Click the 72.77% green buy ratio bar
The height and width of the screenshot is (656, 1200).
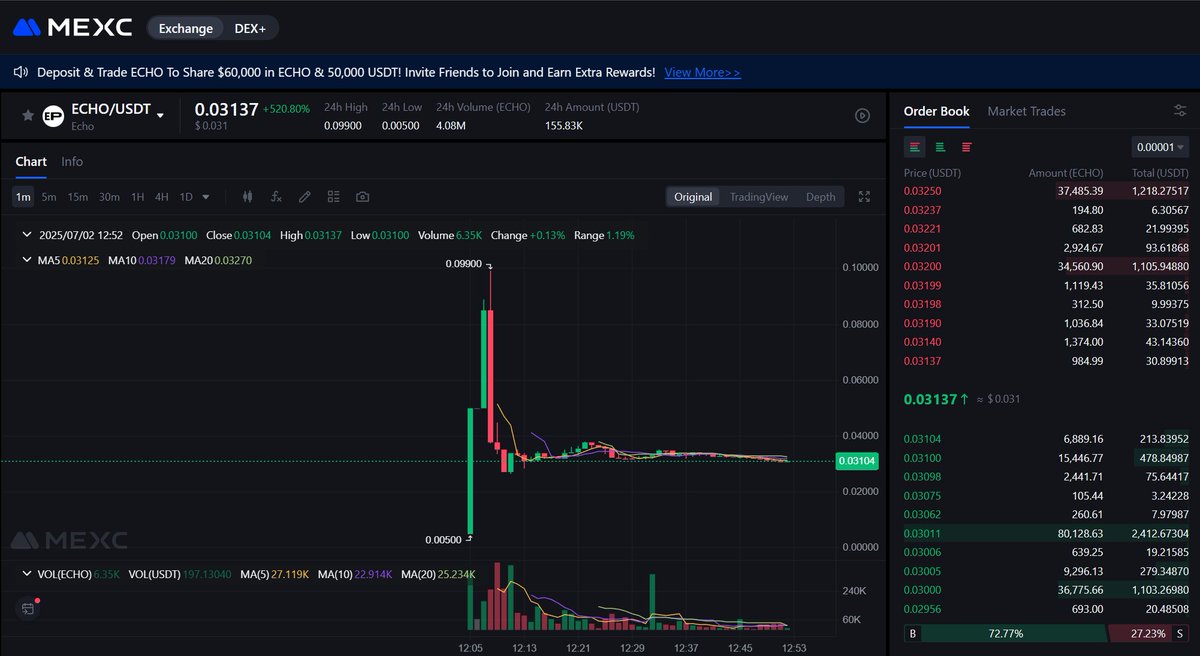point(1015,633)
